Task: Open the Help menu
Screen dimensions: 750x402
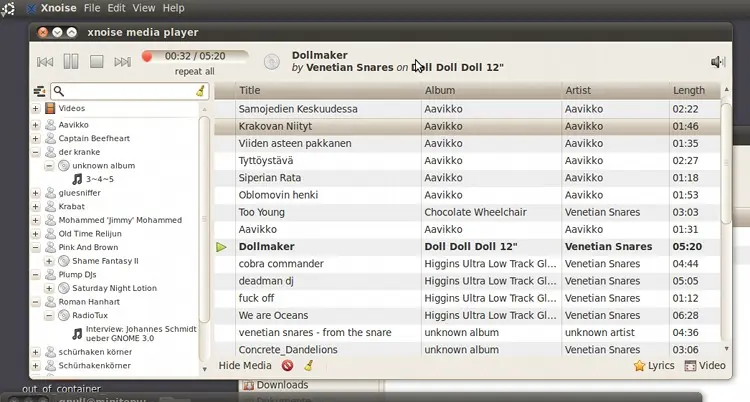Action: click(173, 8)
